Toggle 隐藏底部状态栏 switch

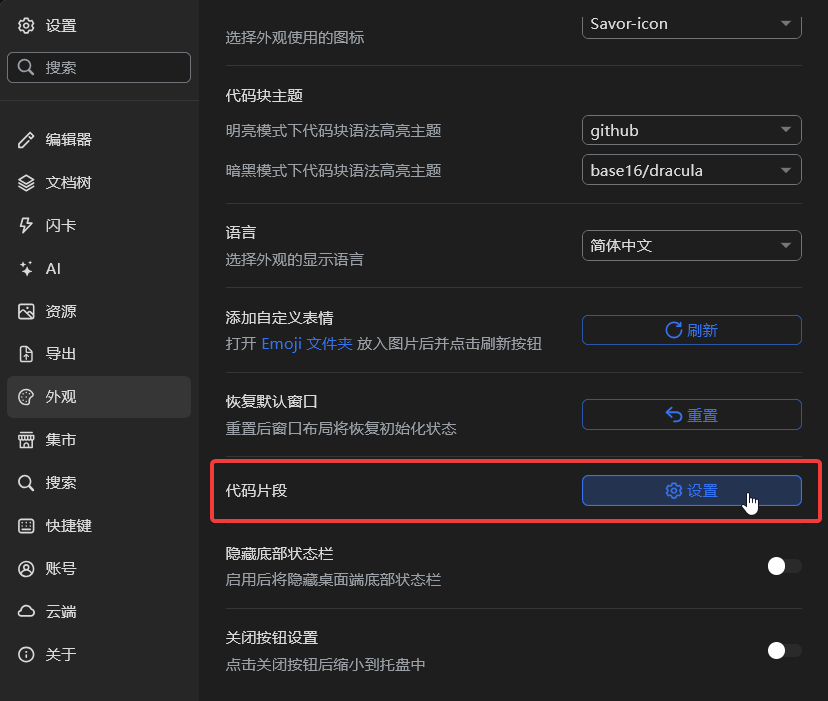coord(784,566)
